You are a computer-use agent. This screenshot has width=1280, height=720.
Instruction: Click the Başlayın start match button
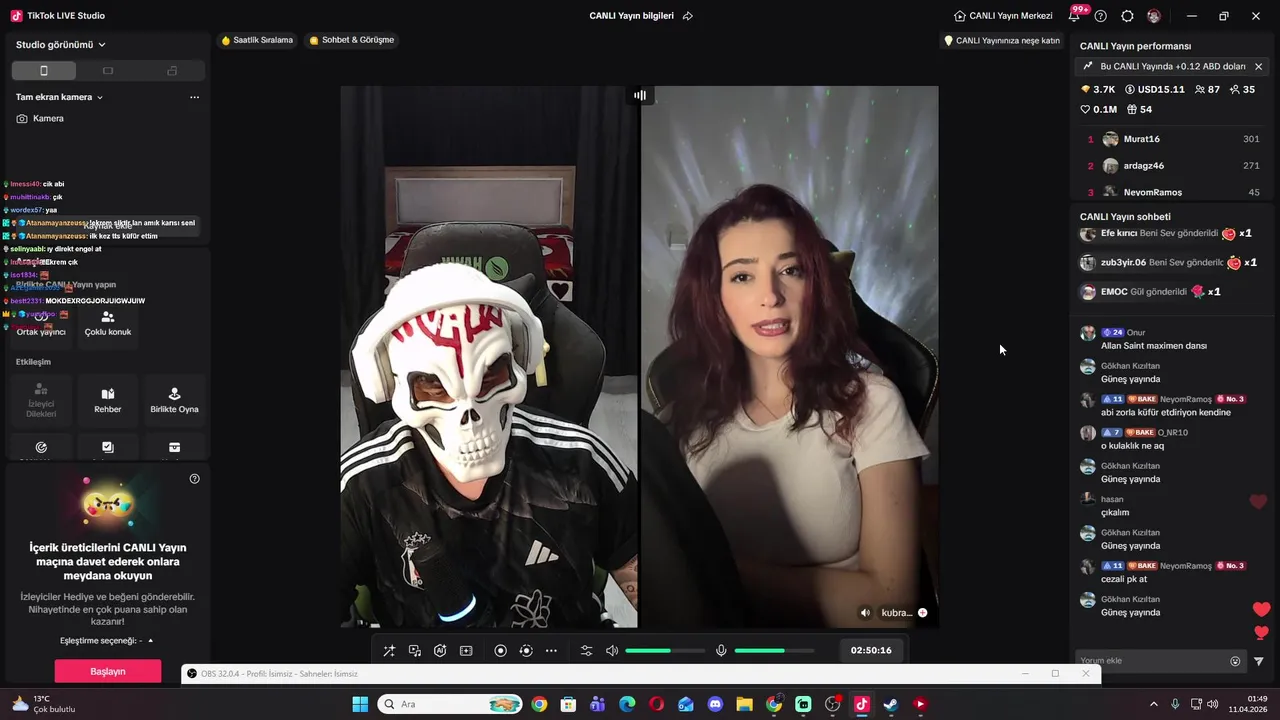(x=108, y=671)
